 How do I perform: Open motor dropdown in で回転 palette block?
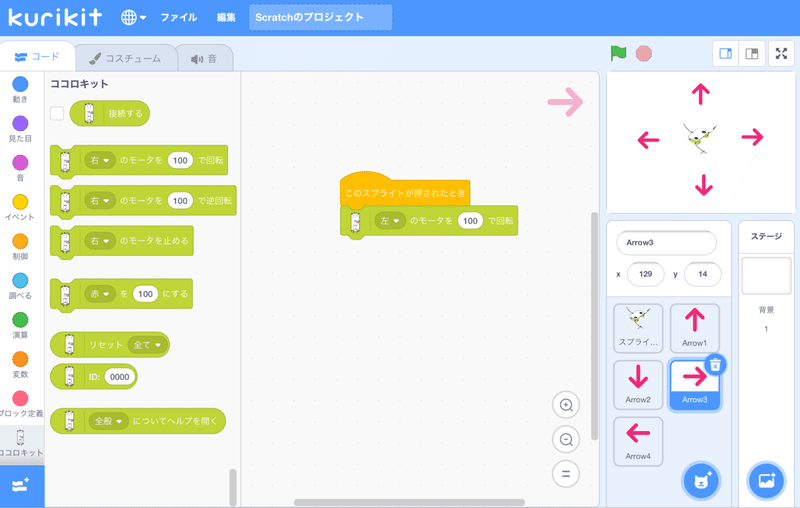[x=100, y=160]
